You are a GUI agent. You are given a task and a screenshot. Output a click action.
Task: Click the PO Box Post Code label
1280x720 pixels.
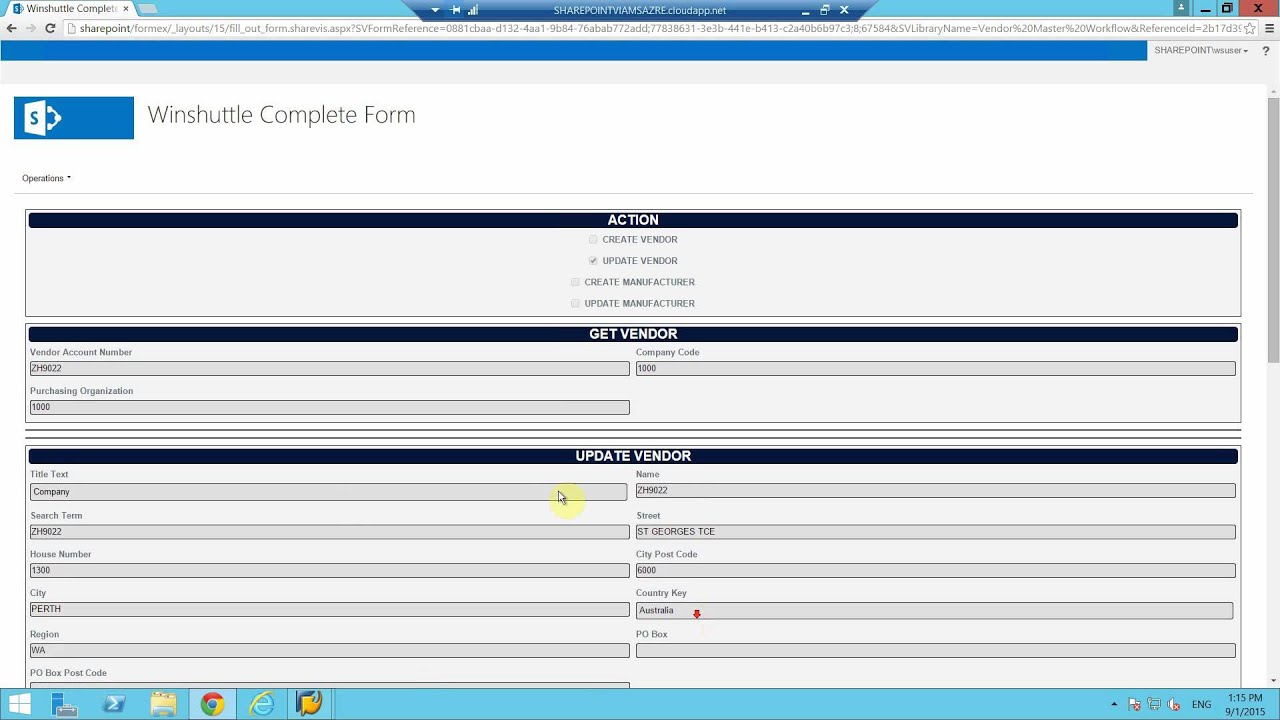(68, 673)
